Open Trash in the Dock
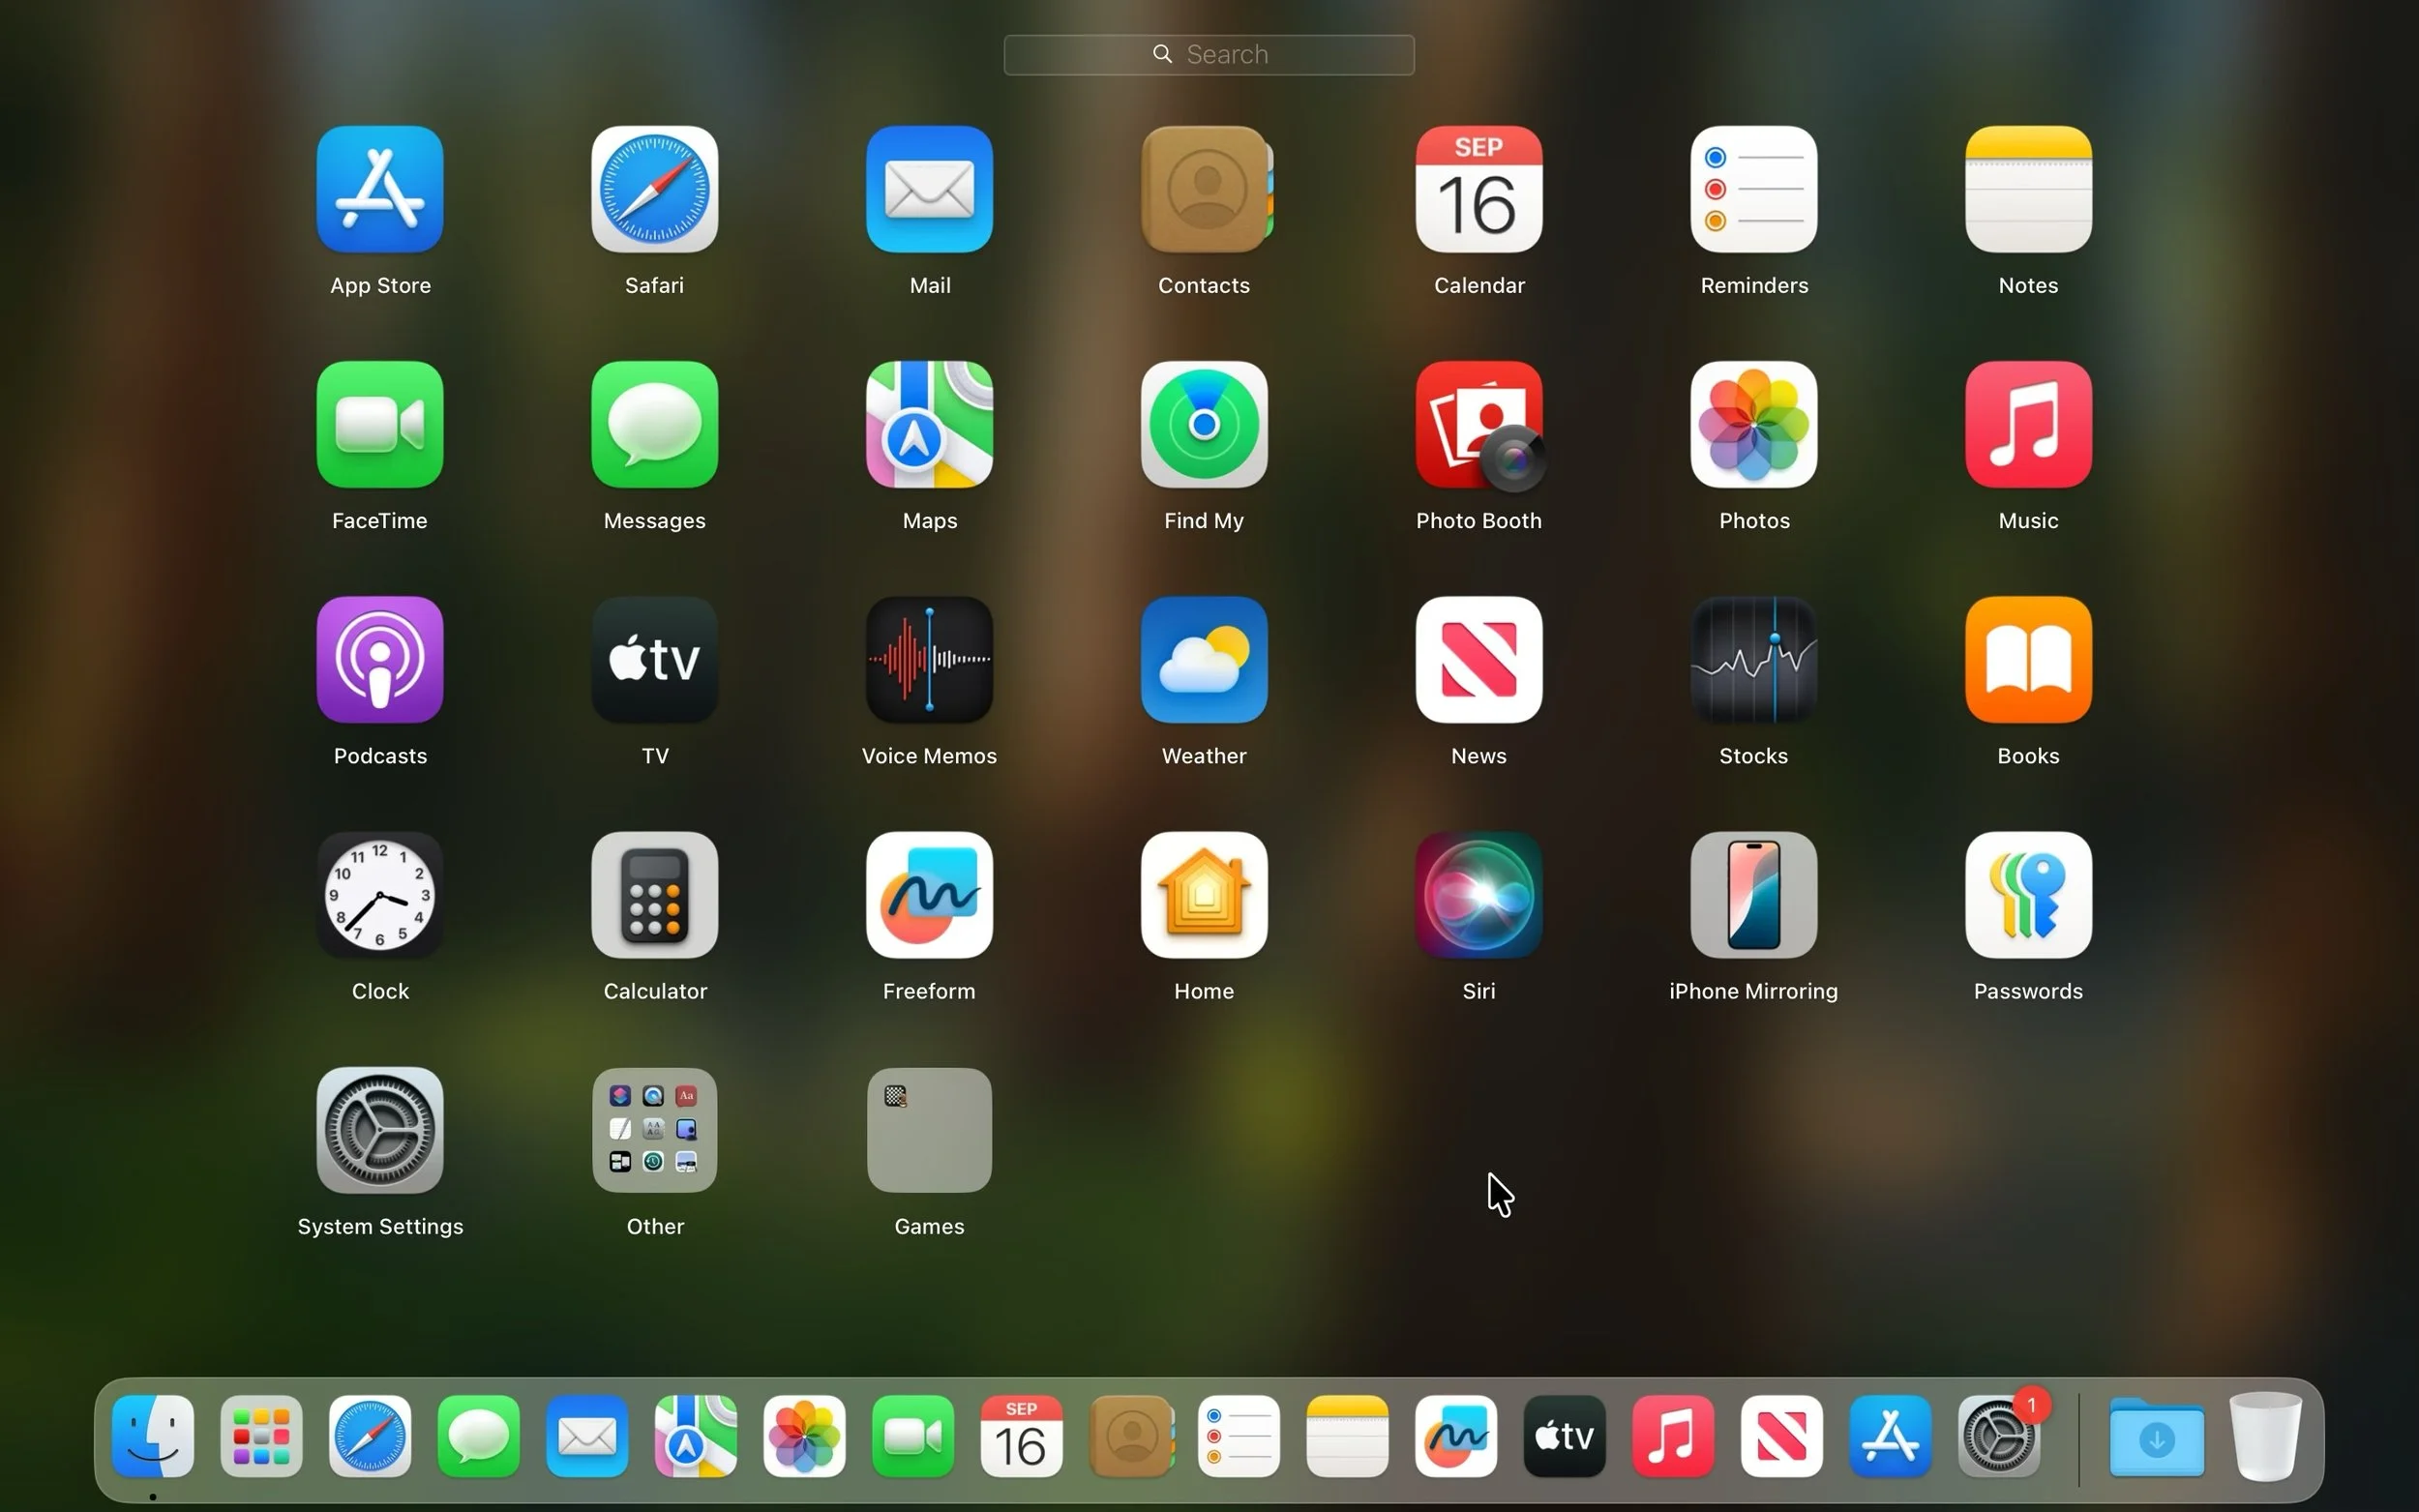Viewport: 2419px width, 1512px height. coord(2265,1436)
